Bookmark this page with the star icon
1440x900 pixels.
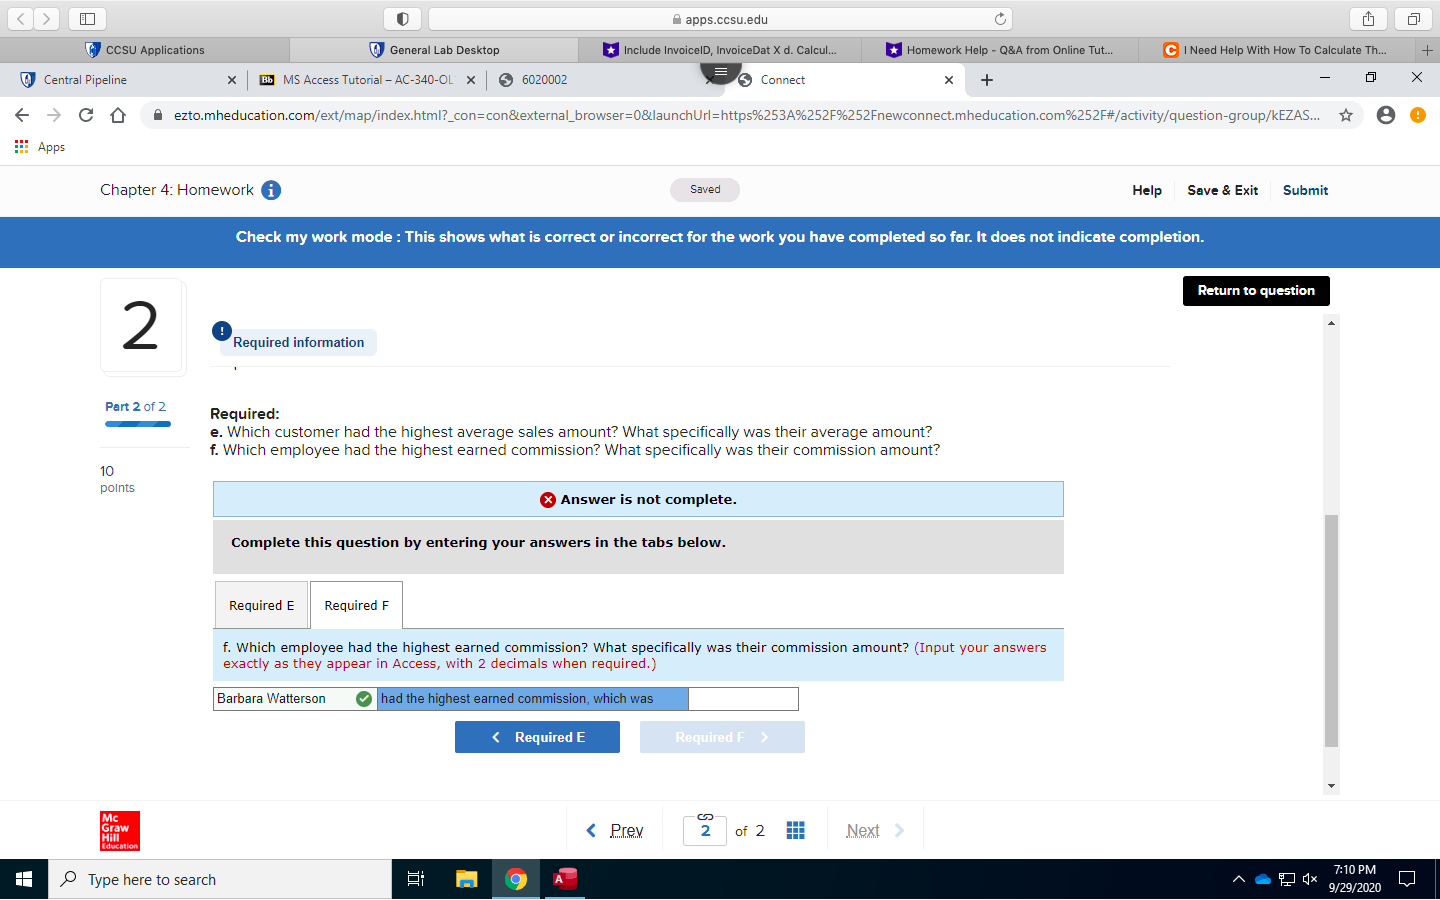(x=1345, y=115)
